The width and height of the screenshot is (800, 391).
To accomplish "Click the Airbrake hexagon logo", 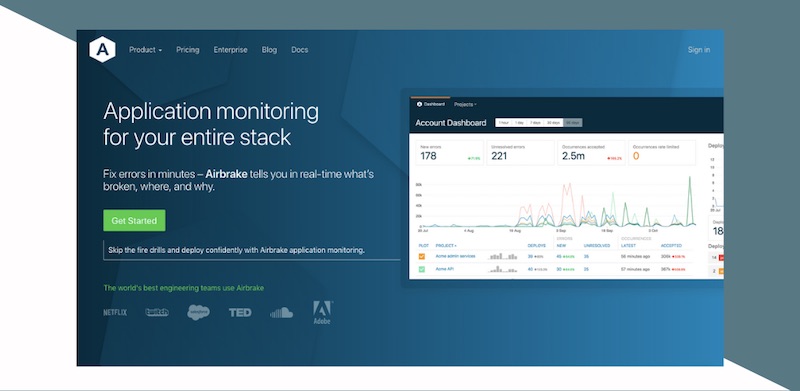I will point(102,50).
